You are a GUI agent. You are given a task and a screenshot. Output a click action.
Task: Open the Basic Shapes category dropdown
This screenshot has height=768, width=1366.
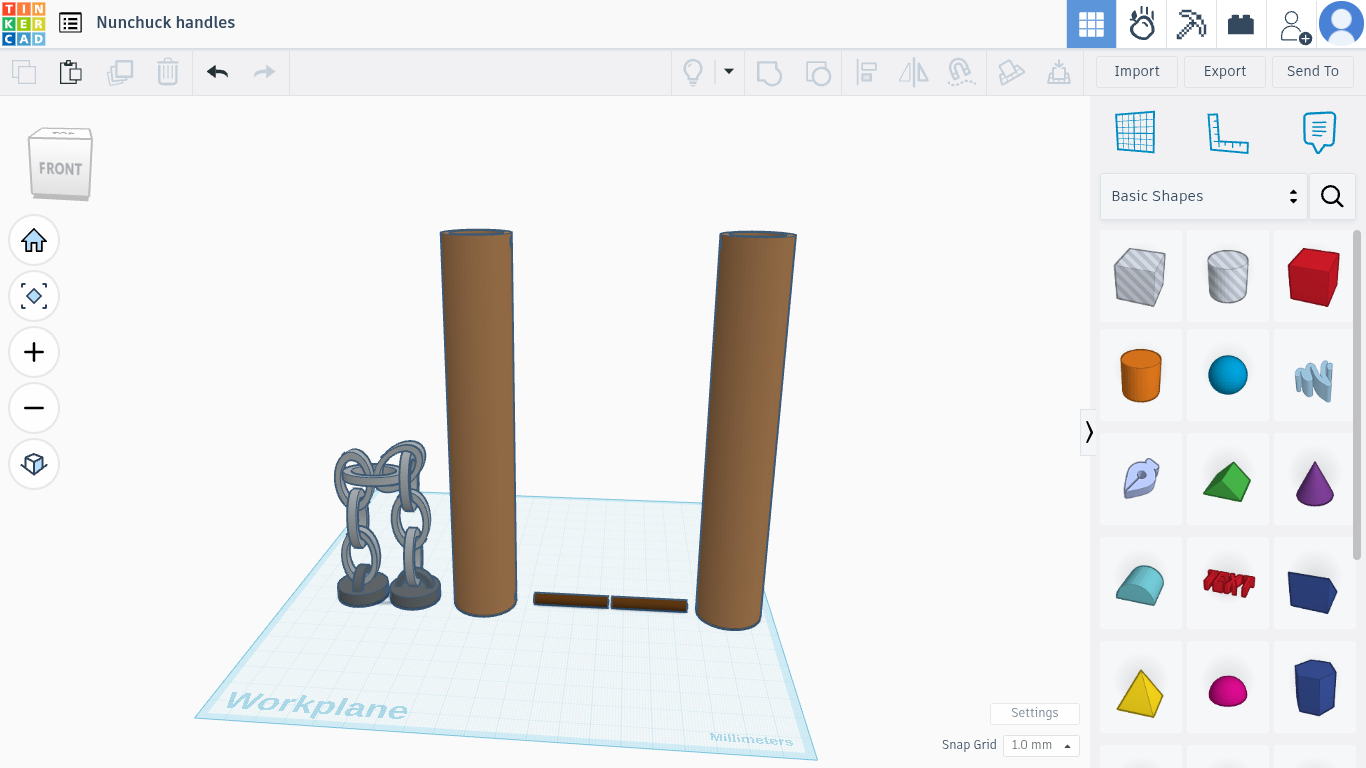(x=1204, y=196)
